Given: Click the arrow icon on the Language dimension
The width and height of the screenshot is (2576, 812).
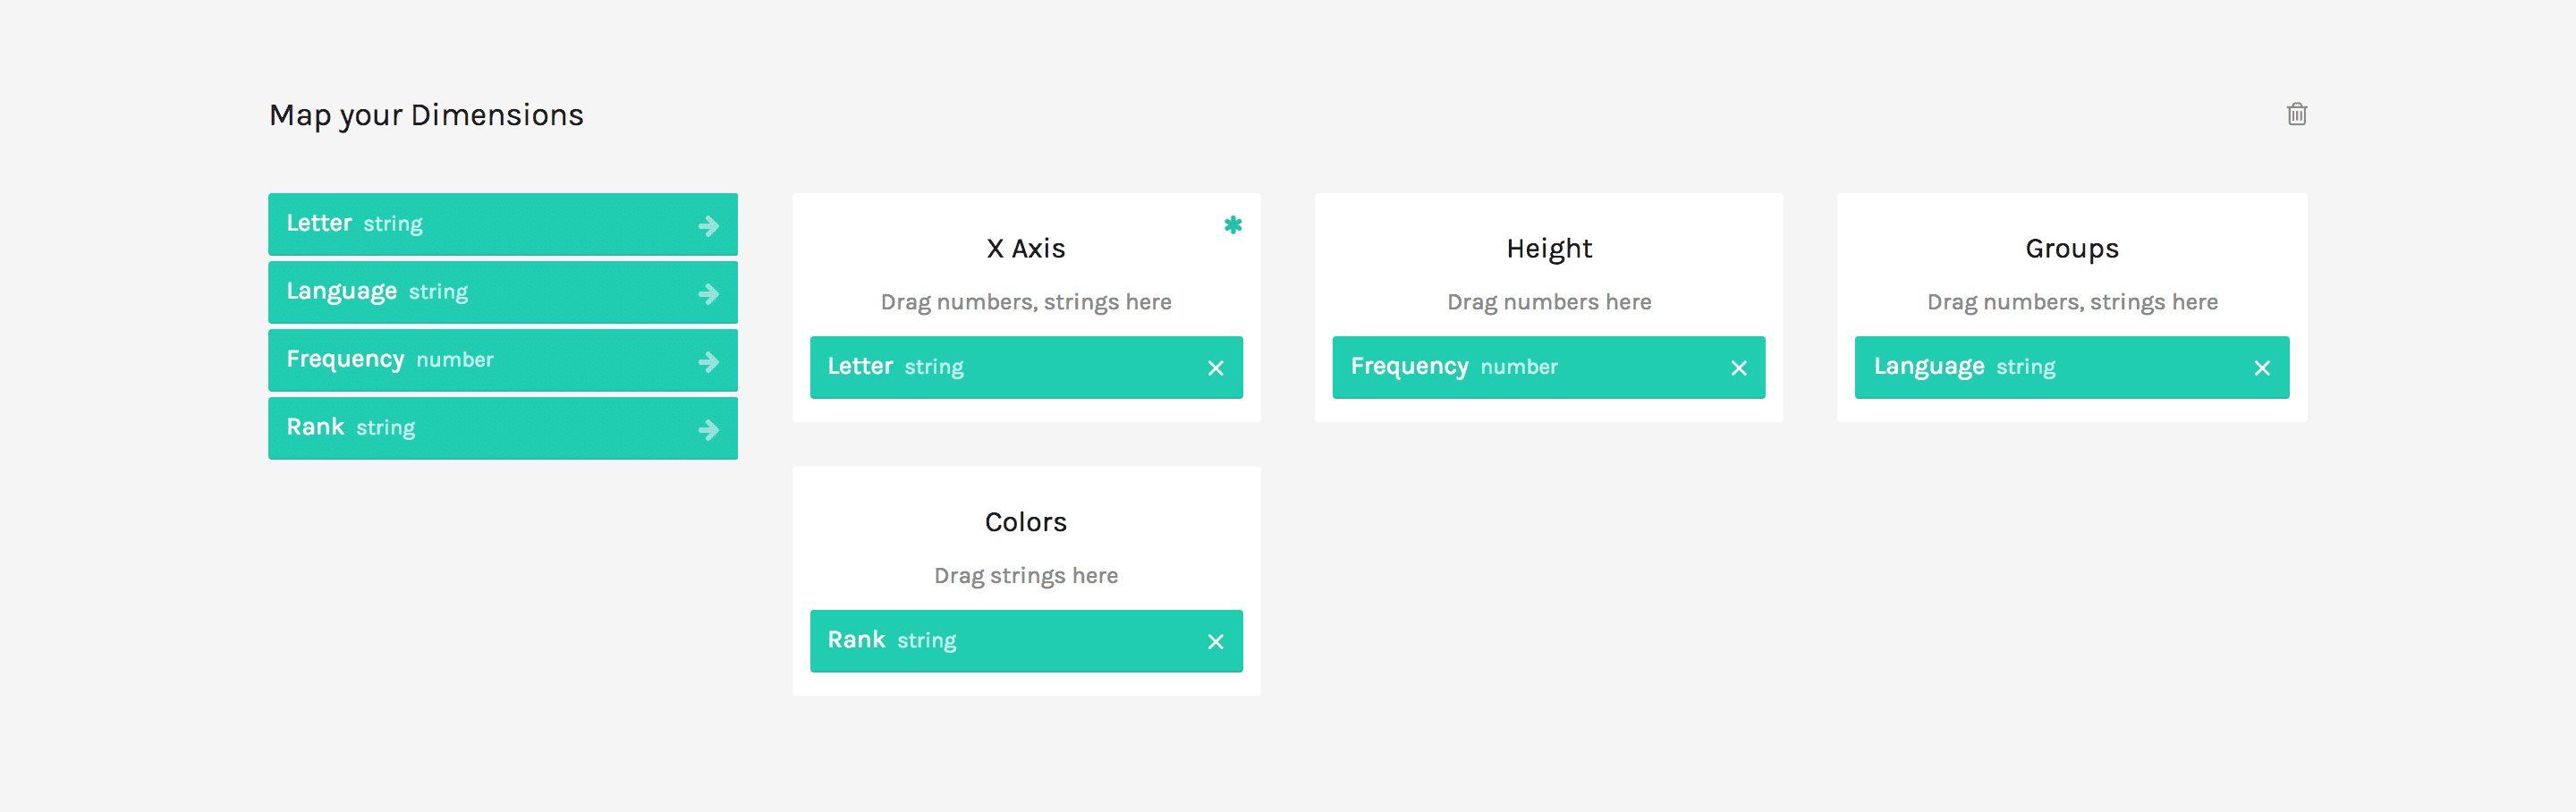Looking at the screenshot, I should click(709, 292).
